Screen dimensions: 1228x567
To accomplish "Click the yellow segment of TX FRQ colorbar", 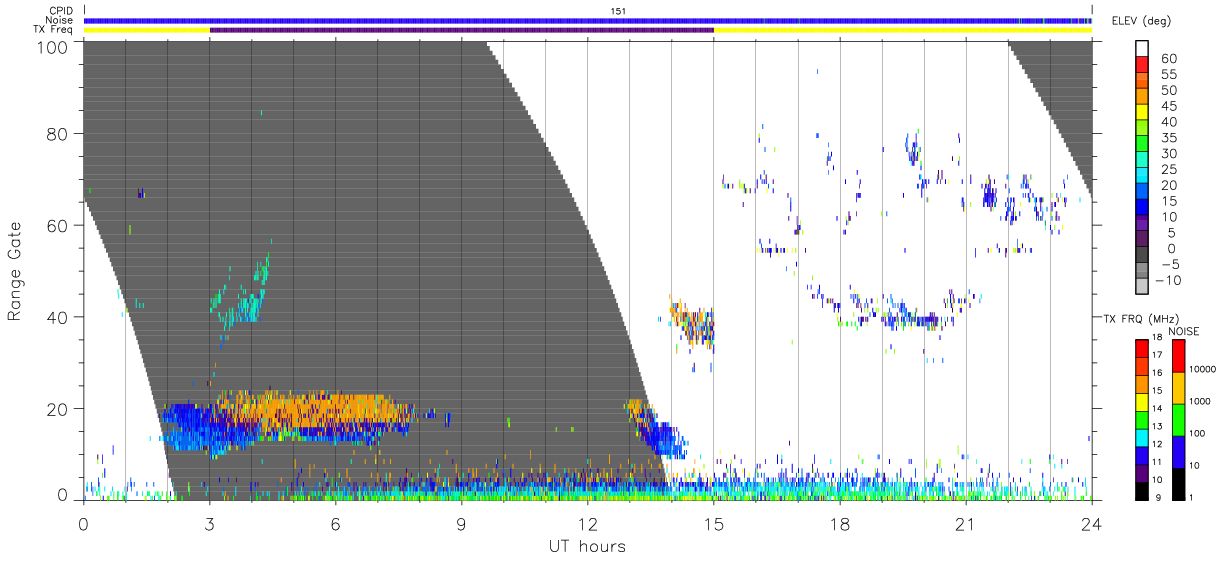I will (x=1142, y=402).
